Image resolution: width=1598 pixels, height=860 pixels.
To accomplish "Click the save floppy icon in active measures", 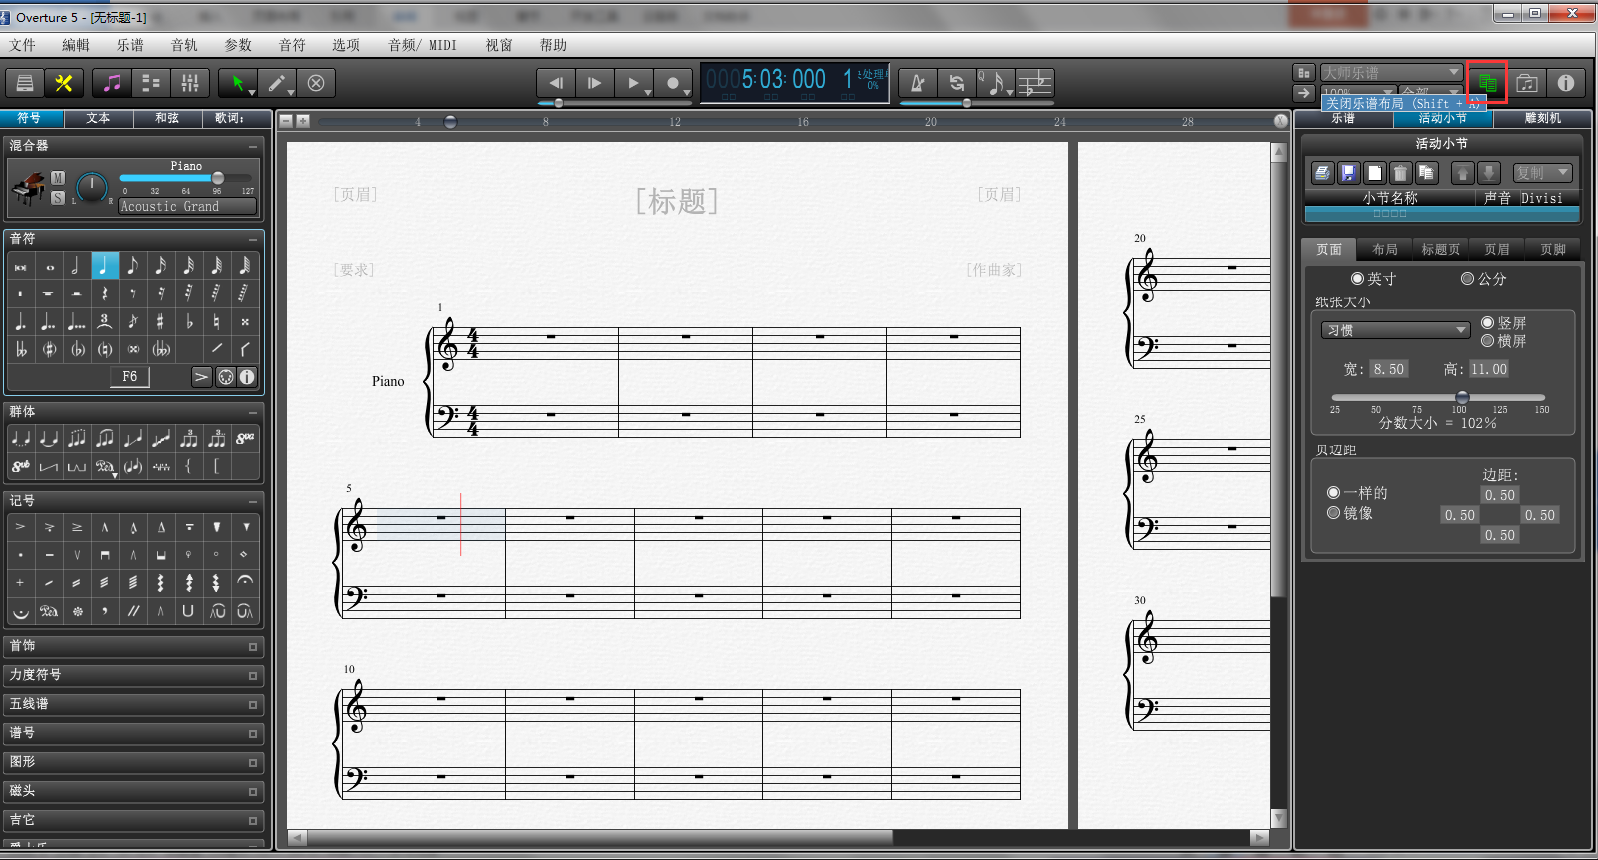I will (1348, 173).
